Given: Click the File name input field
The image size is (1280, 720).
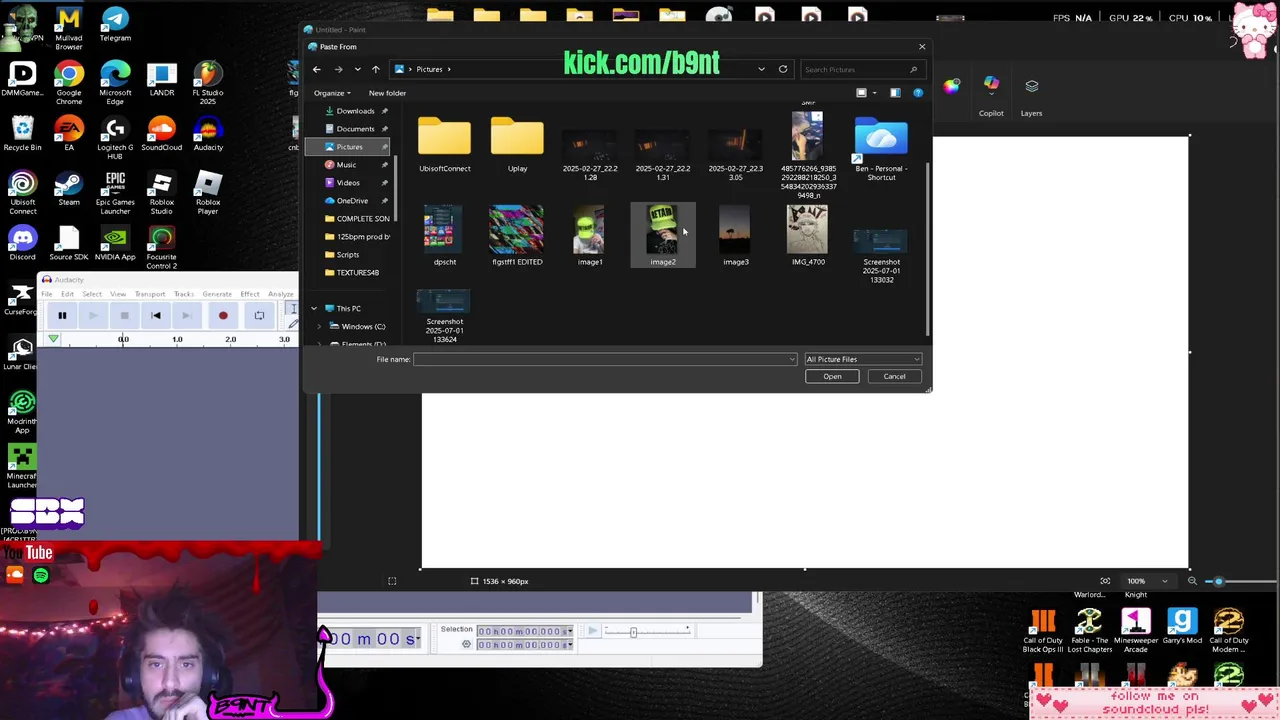Looking at the screenshot, I should pyautogui.click(x=605, y=359).
